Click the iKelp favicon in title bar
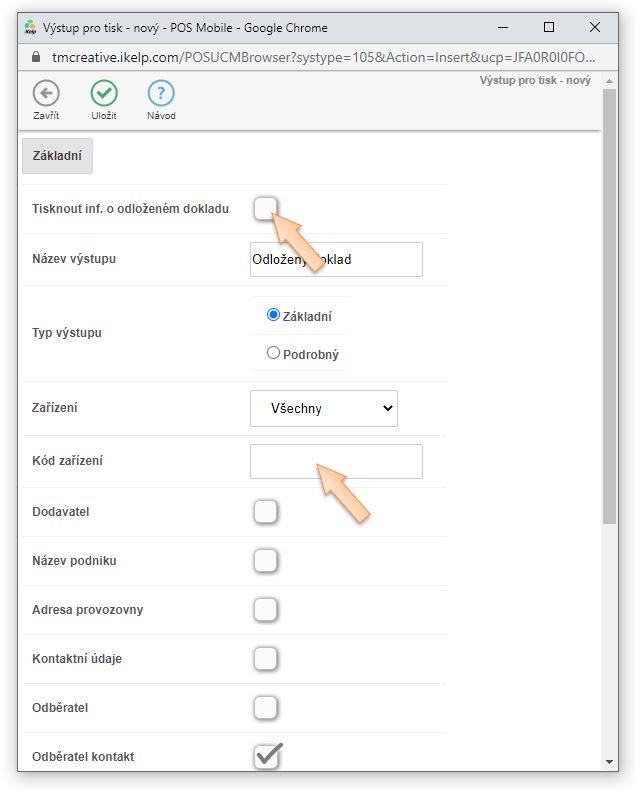 30,27
